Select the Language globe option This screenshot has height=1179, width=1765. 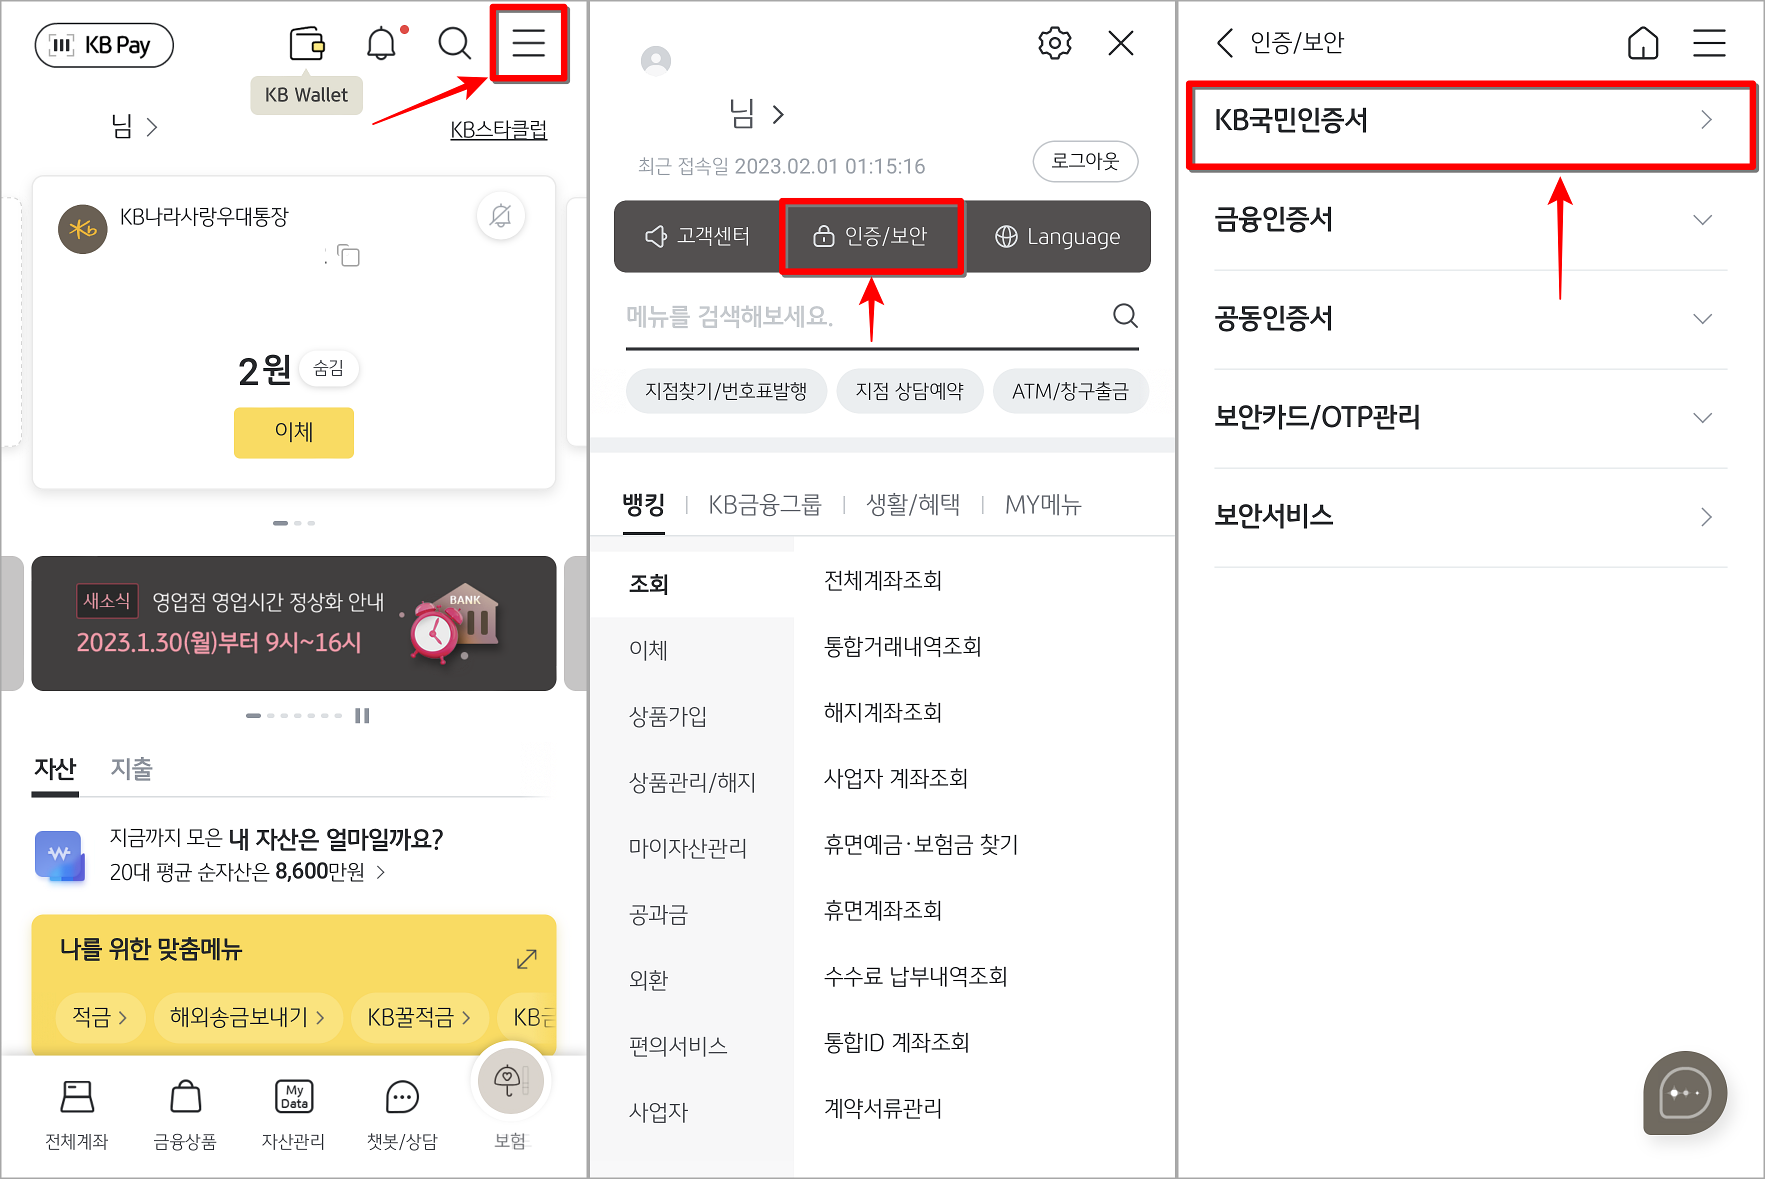point(1057,236)
